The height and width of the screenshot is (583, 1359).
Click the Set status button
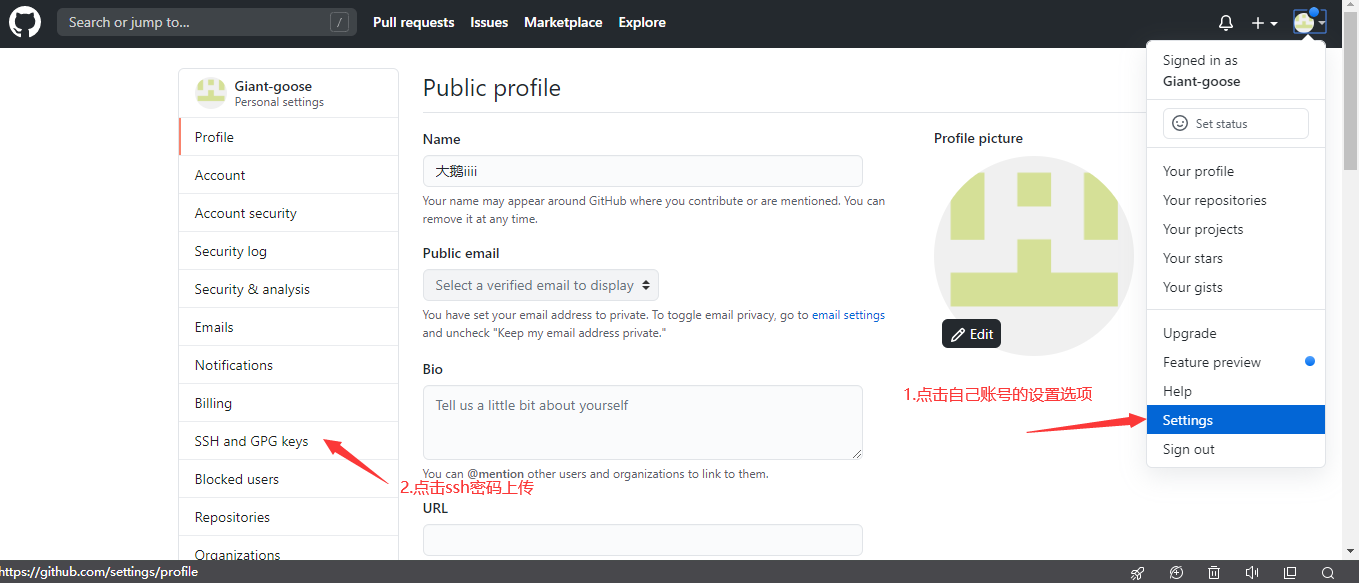tap(1236, 123)
